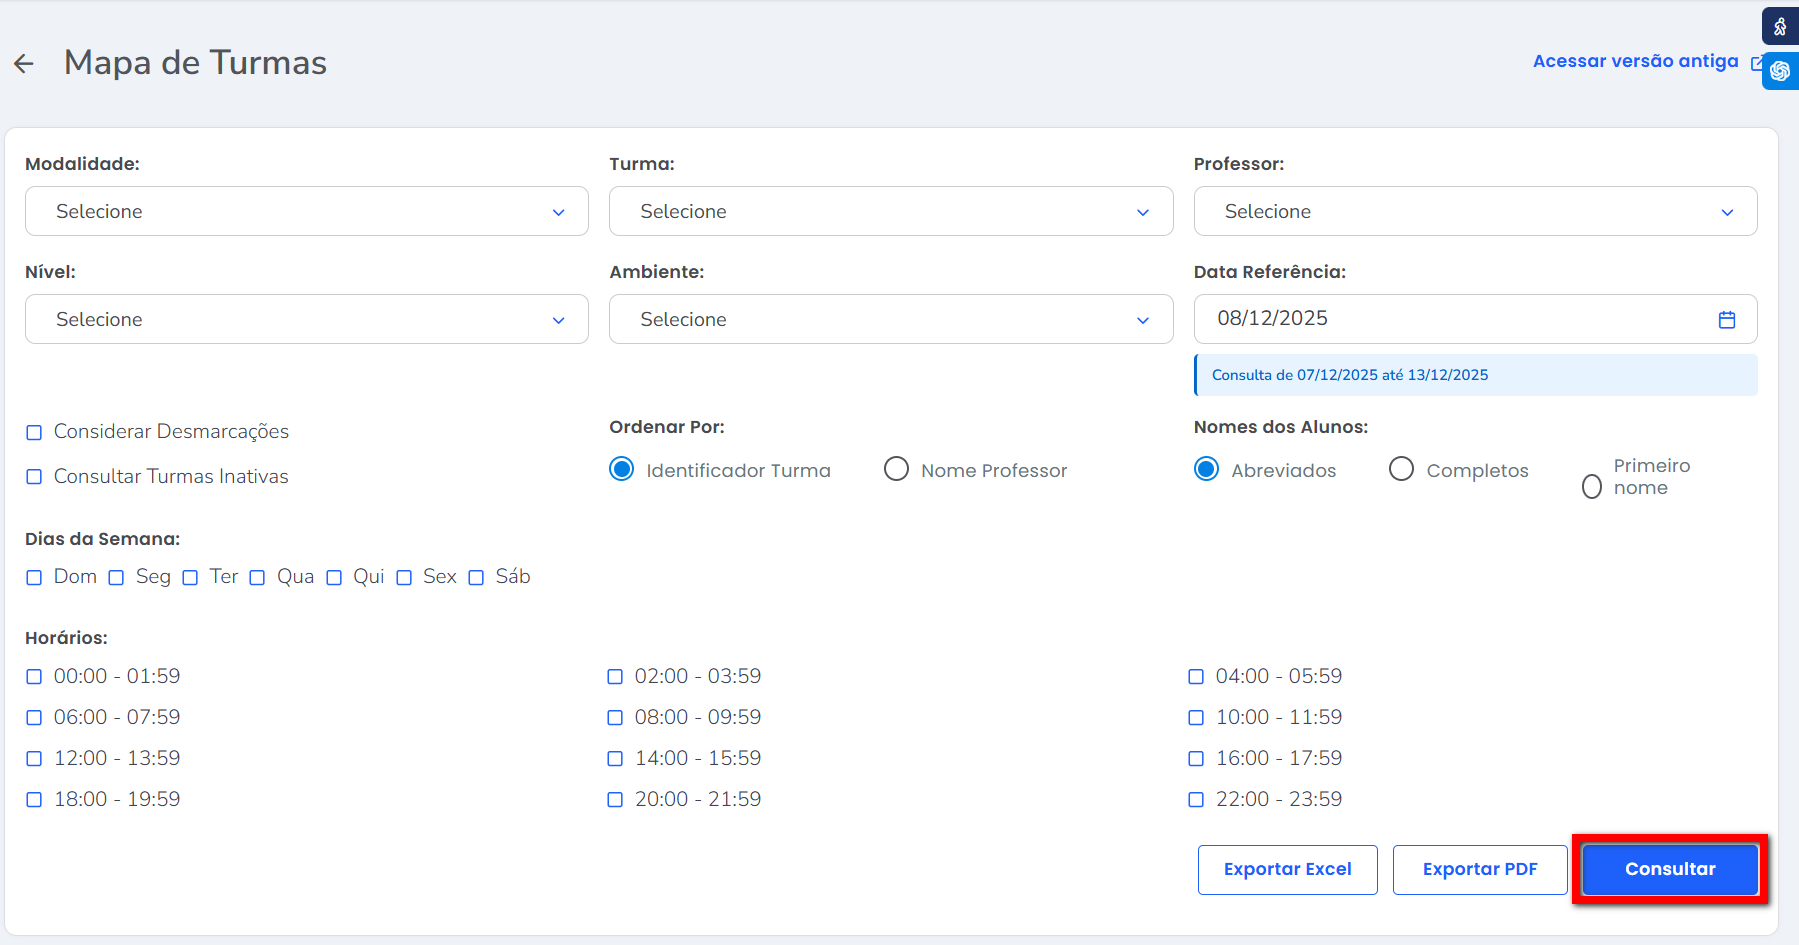The image size is (1799, 945).
Task: Select the 08:00 - 09:59 time slot
Action: [x=615, y=718]
